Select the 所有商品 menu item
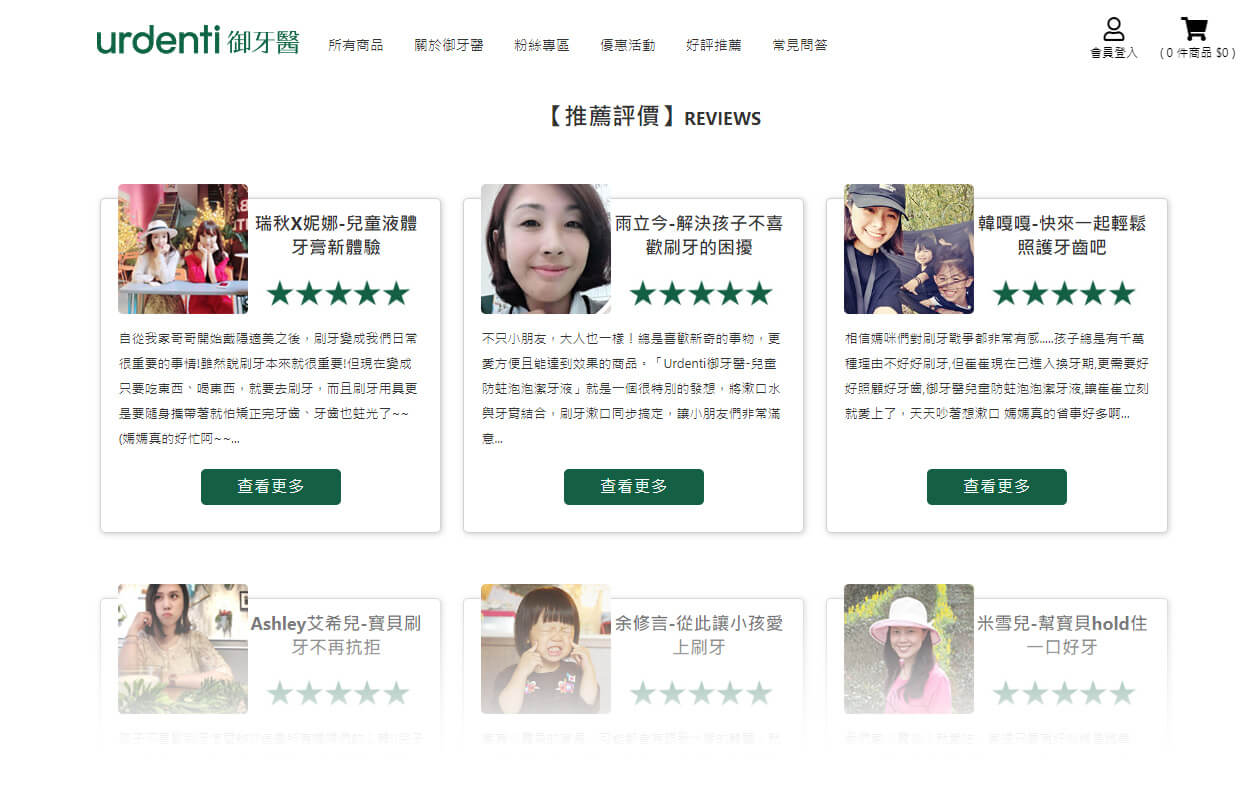This screenshot has height=800, width=1260. [356, 45]
